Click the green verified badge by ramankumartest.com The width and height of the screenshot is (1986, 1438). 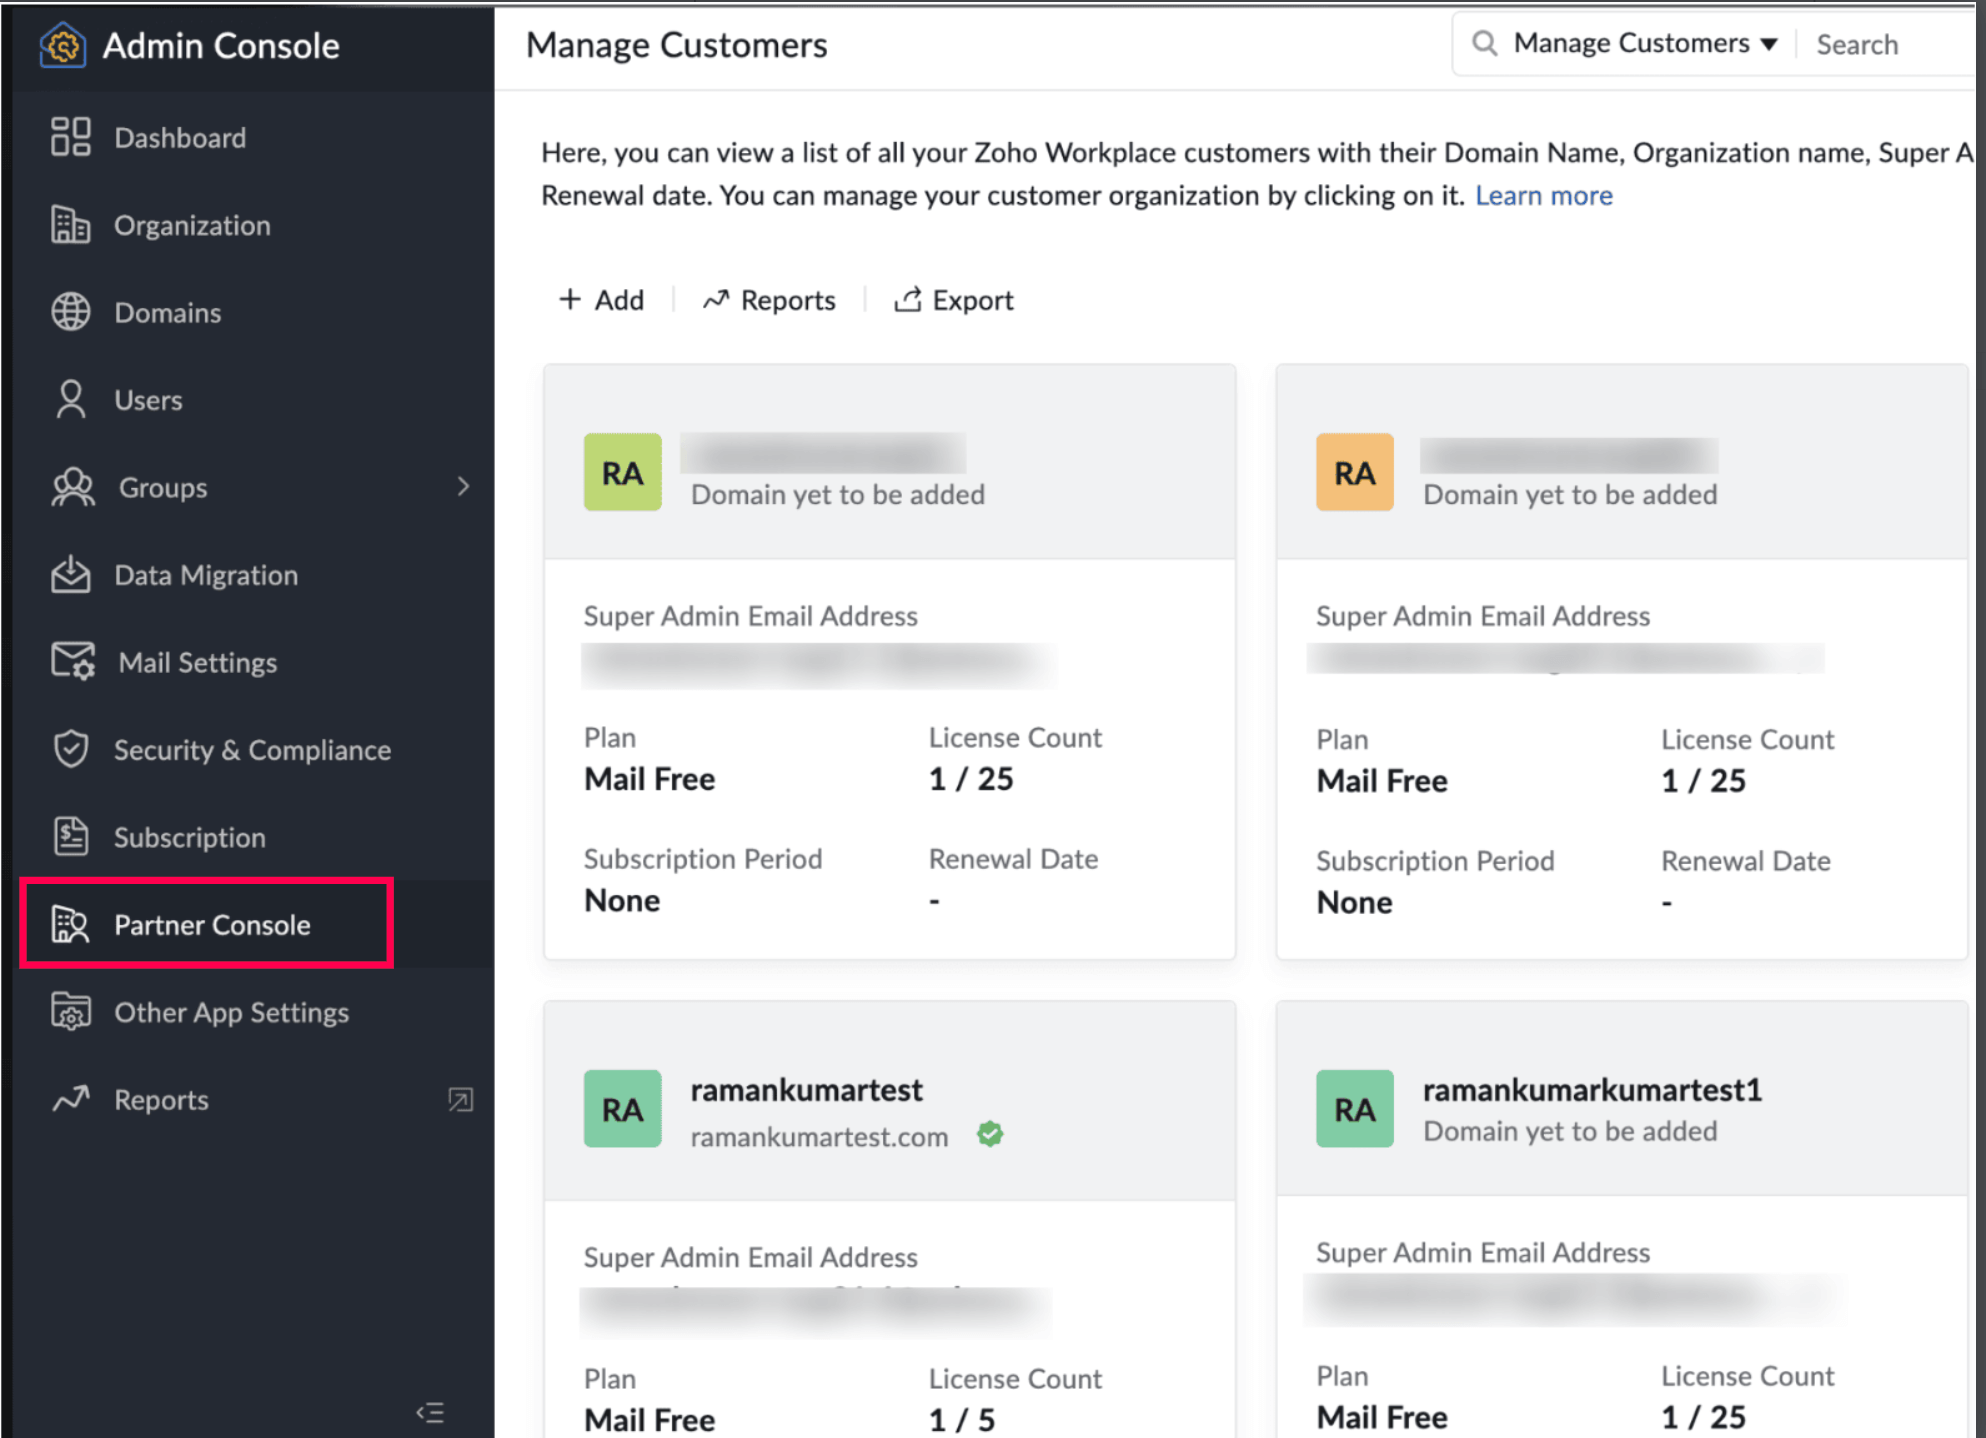[990, 1134]
